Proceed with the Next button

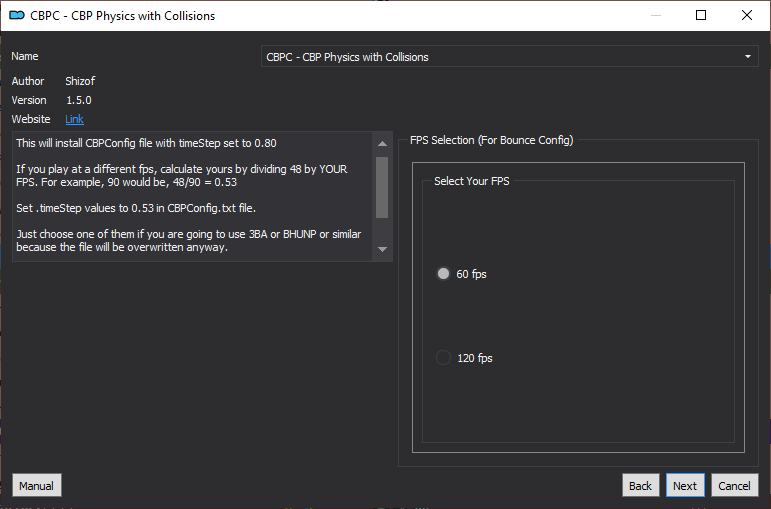685,485
